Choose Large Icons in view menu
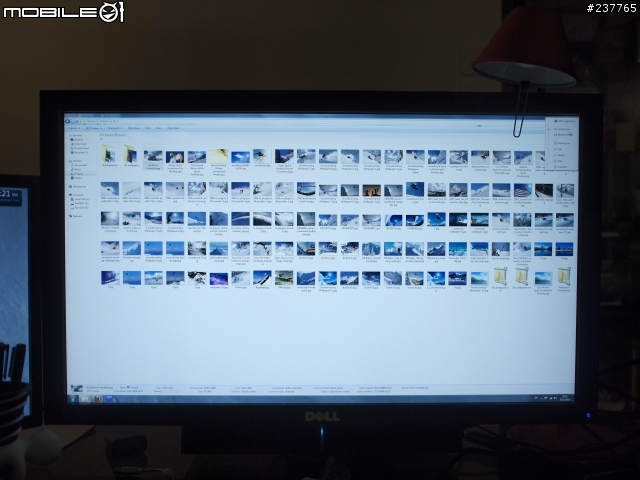 tap(563, 129)
